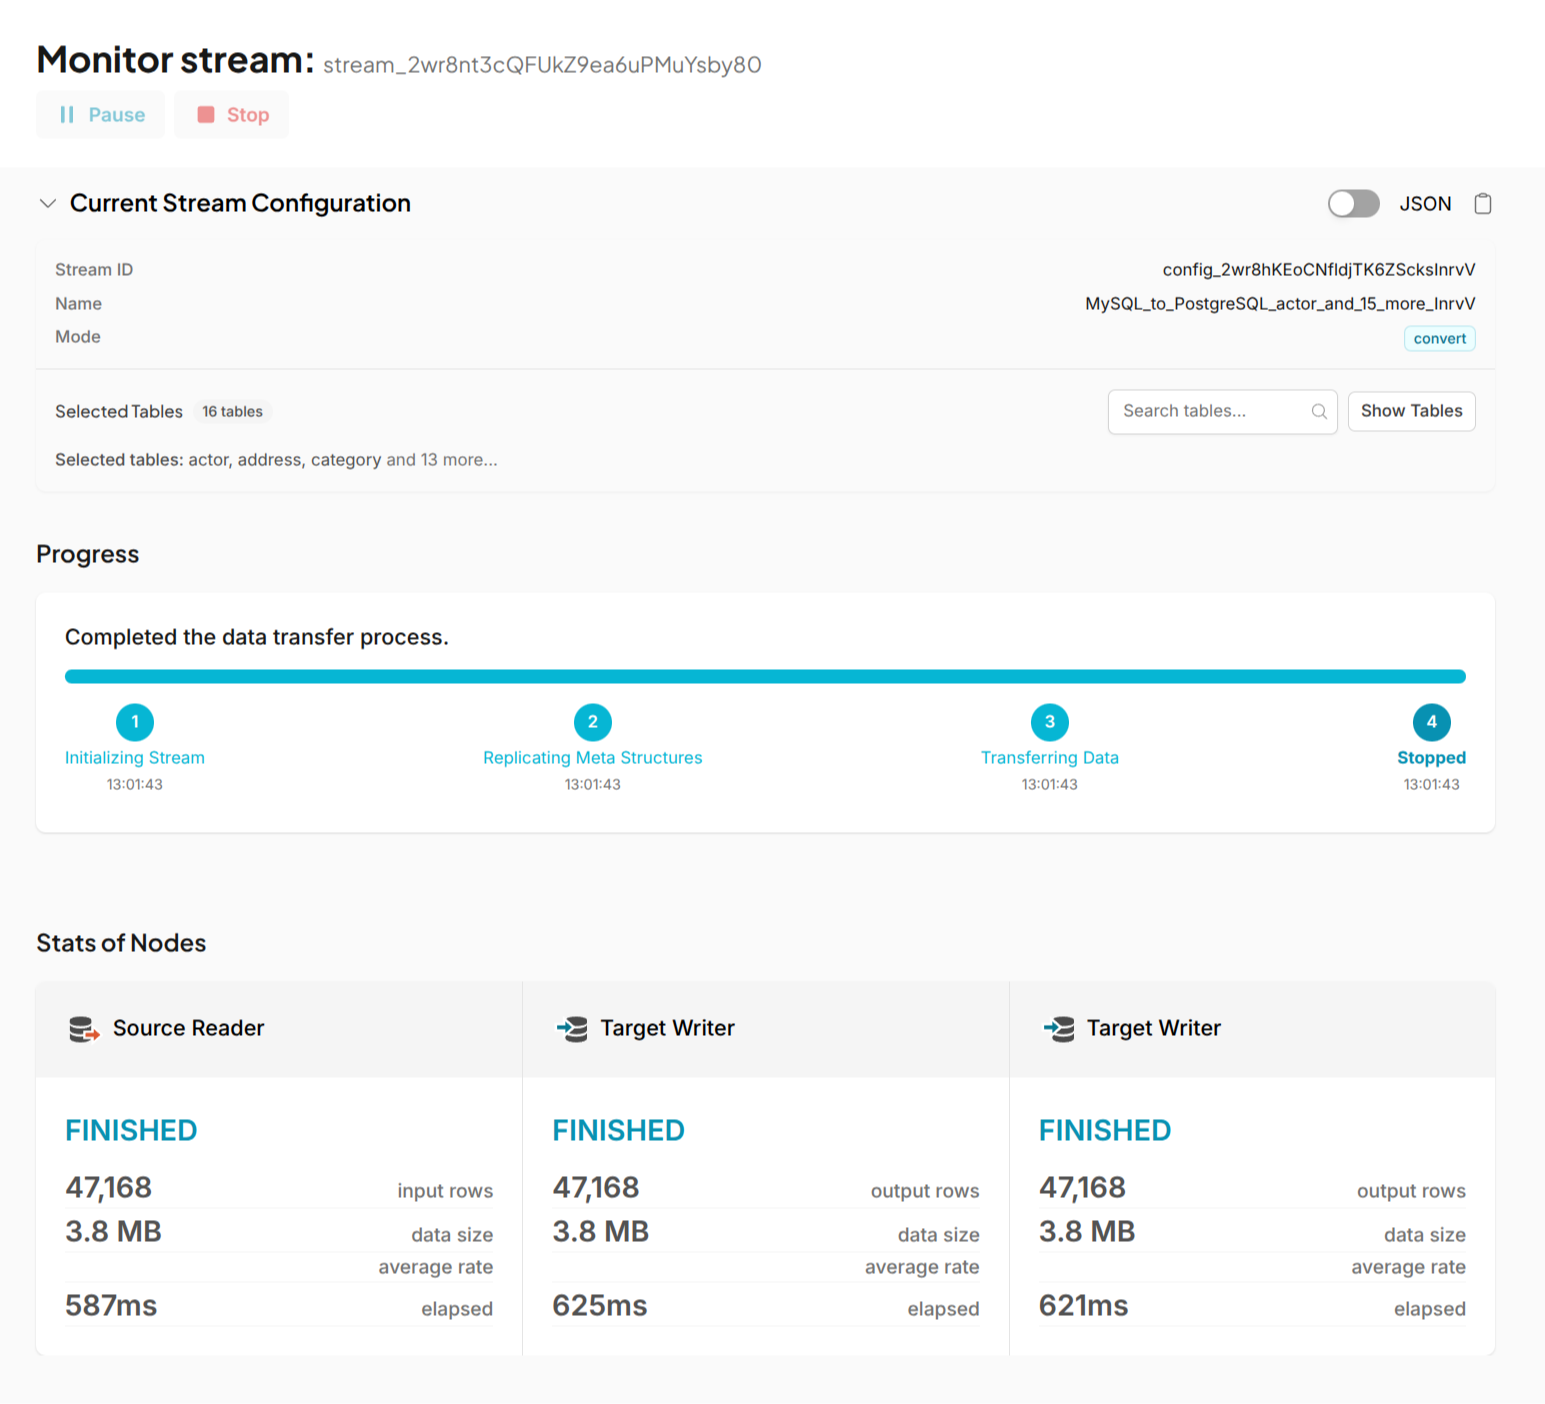Click step 2 Replicating Meta Structures marker

pos(592,722)
